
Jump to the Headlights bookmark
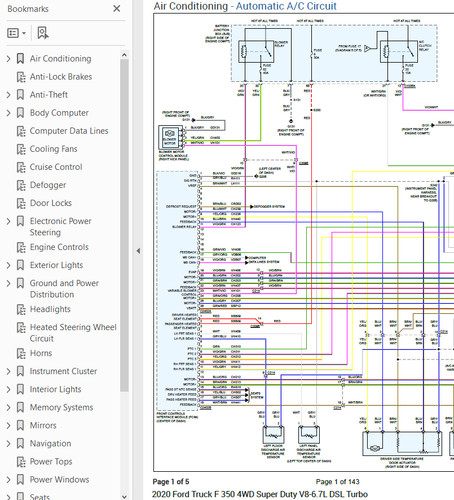point(50,309)
